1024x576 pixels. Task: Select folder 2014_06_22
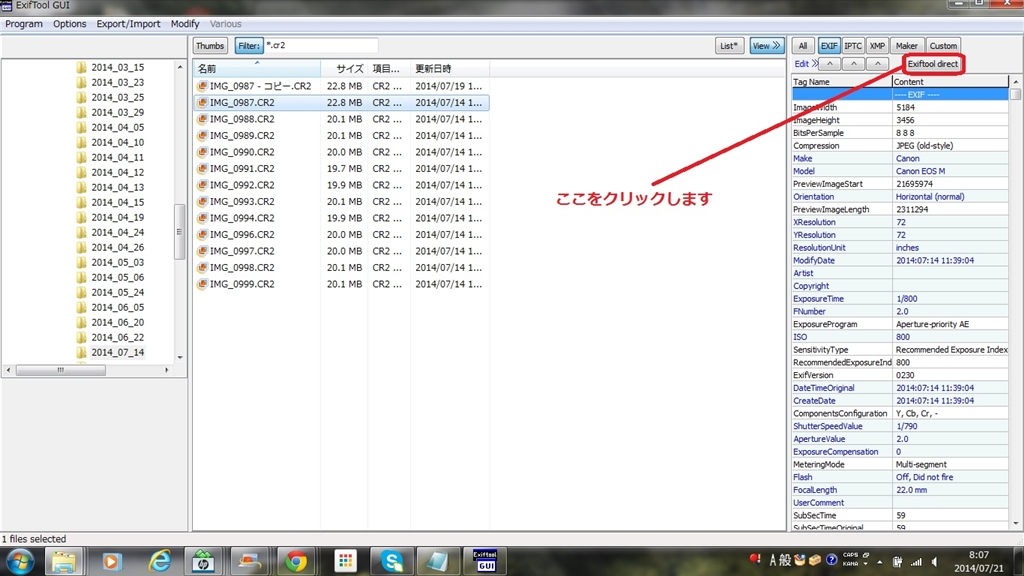point(118,338)
